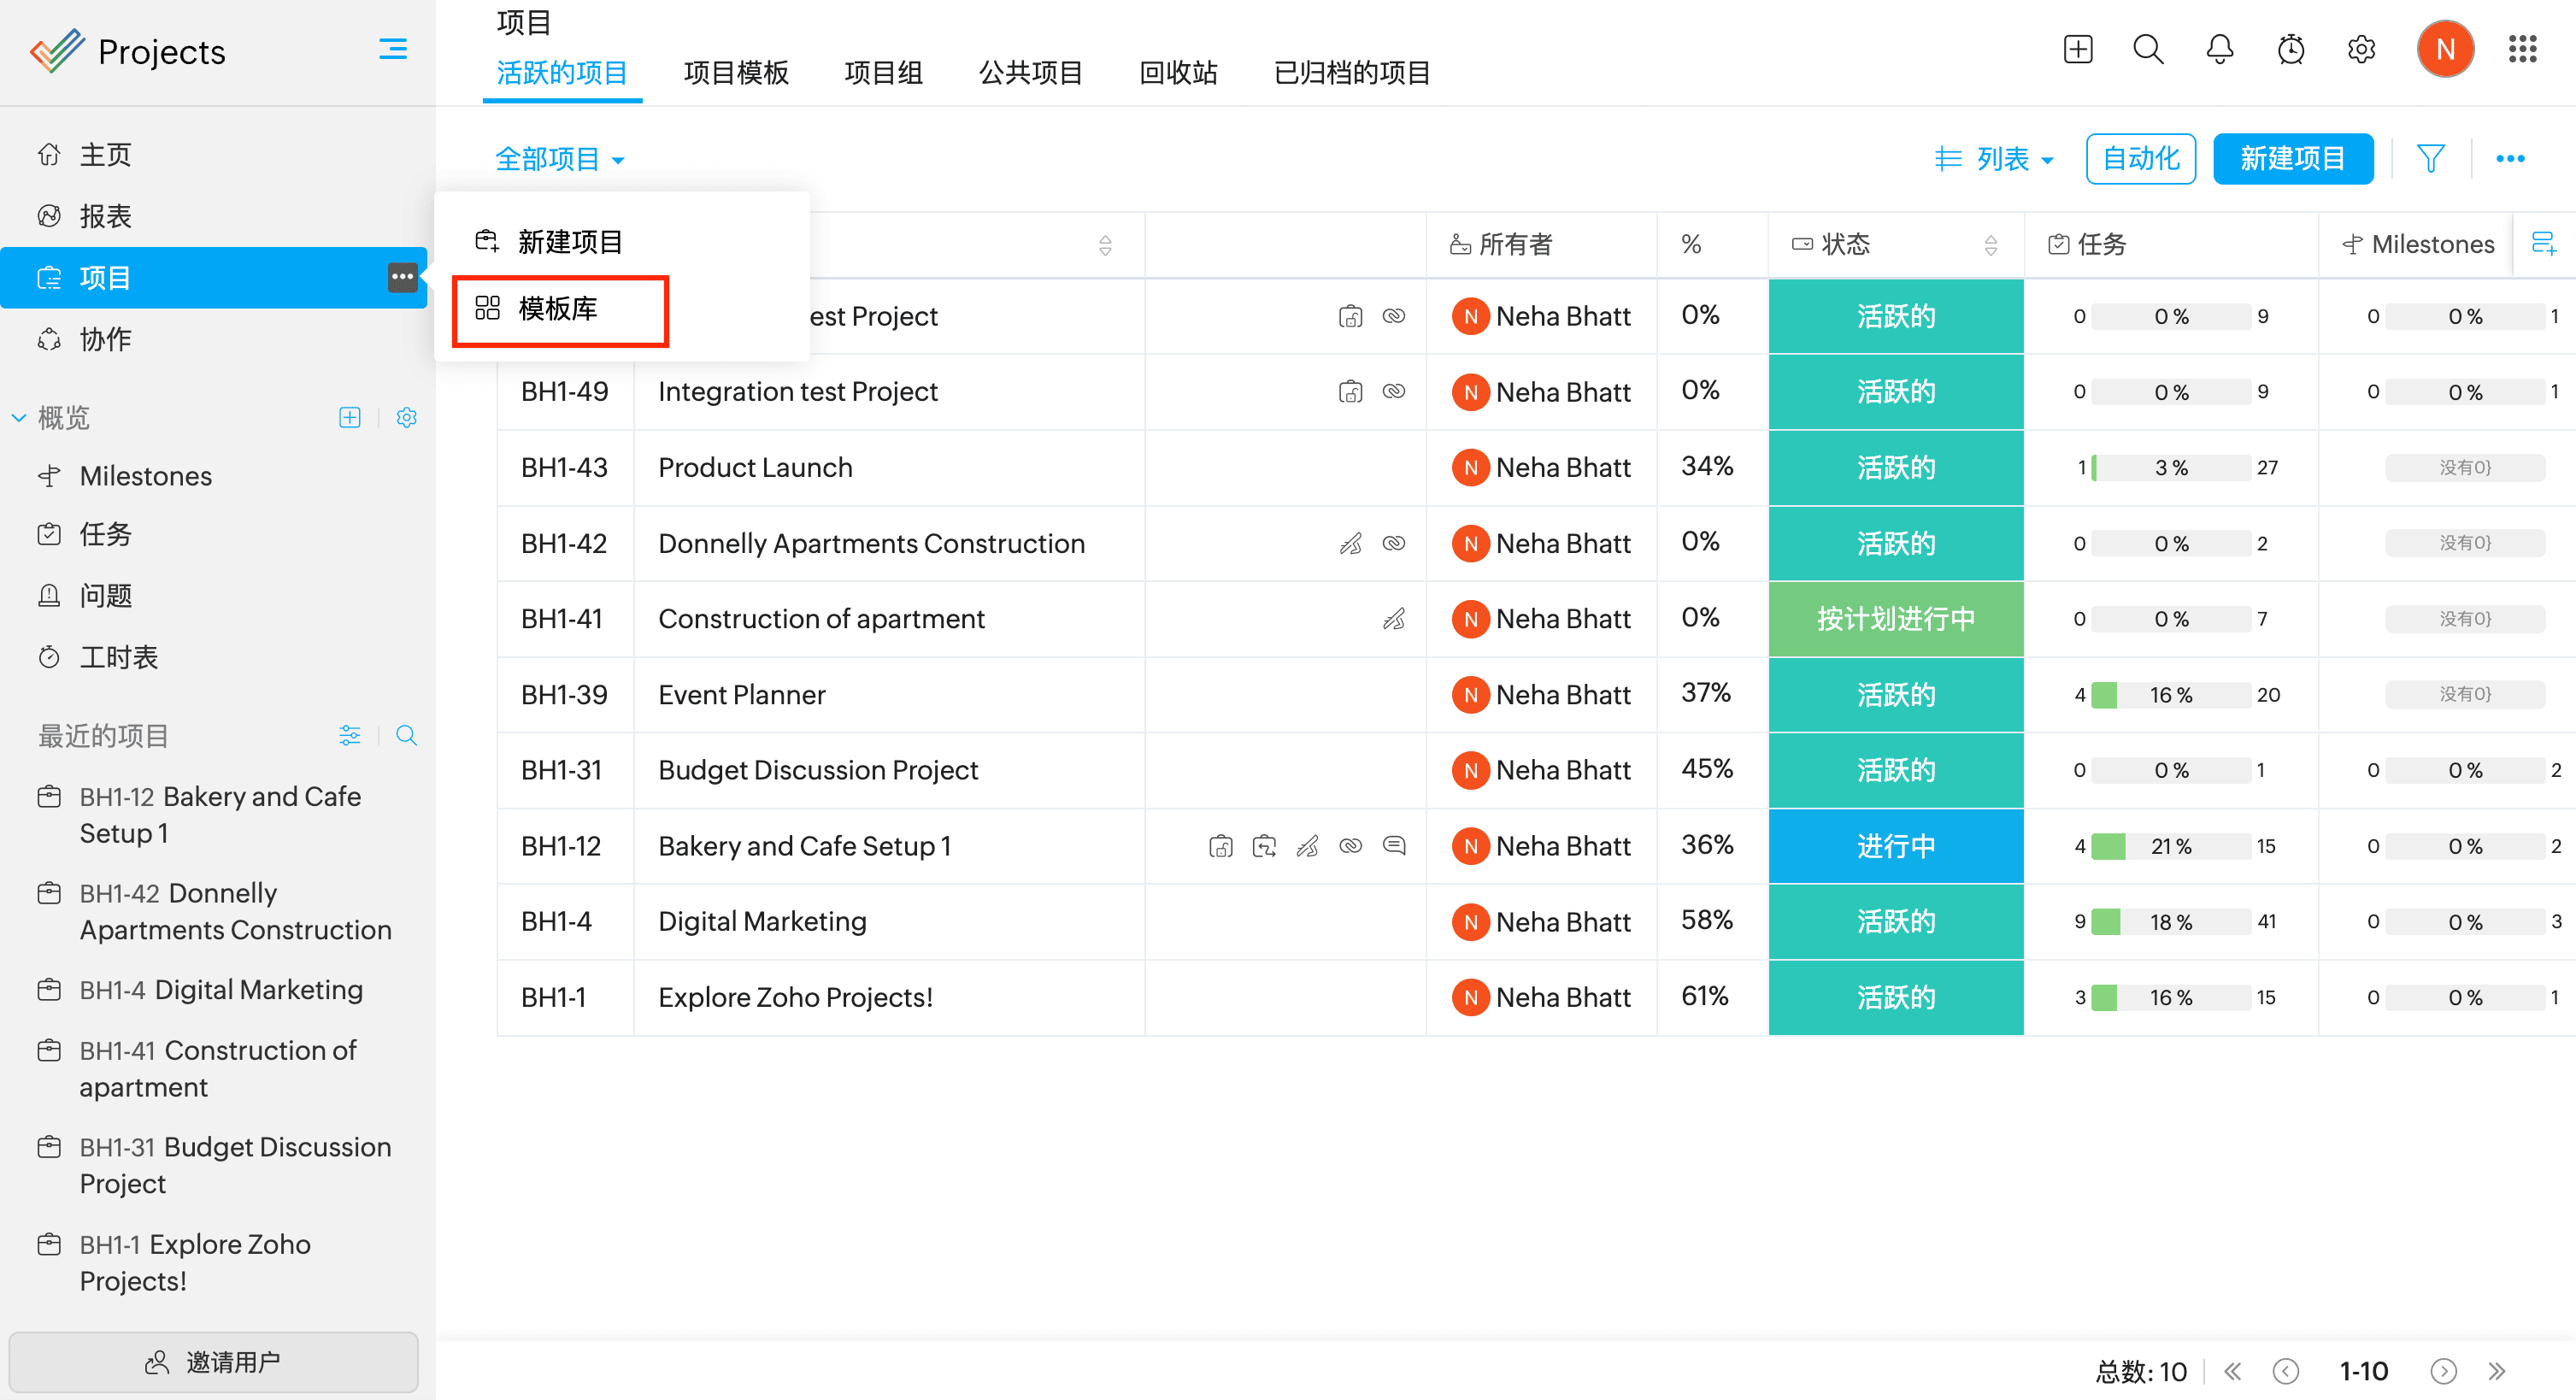Go to next page arrow in pagination
Image resolution: width=2576 pixels, height=1400 pixels.
[2443, 1371]
